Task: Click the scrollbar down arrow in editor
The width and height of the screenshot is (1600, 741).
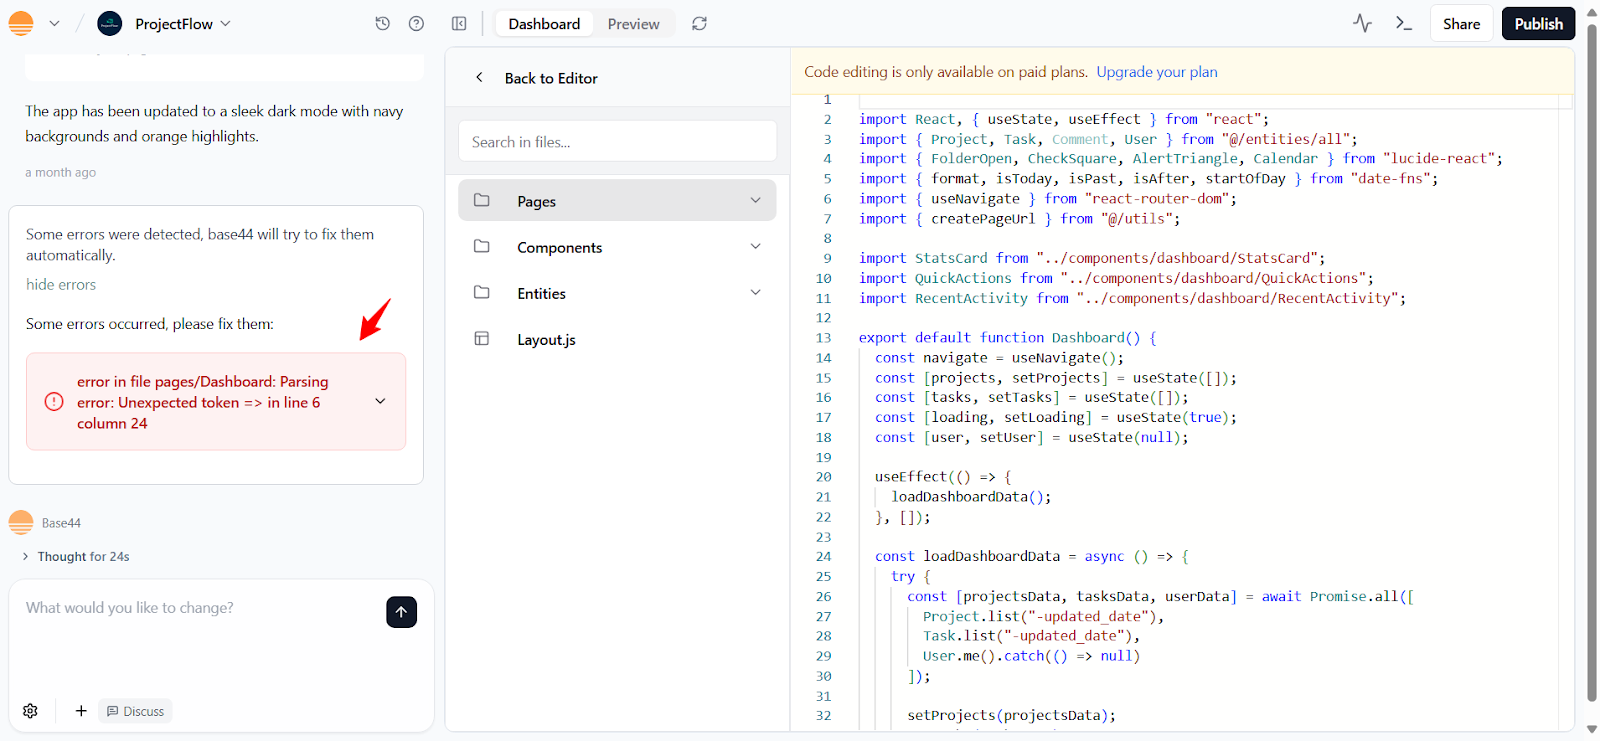Action: (1592, 730)
